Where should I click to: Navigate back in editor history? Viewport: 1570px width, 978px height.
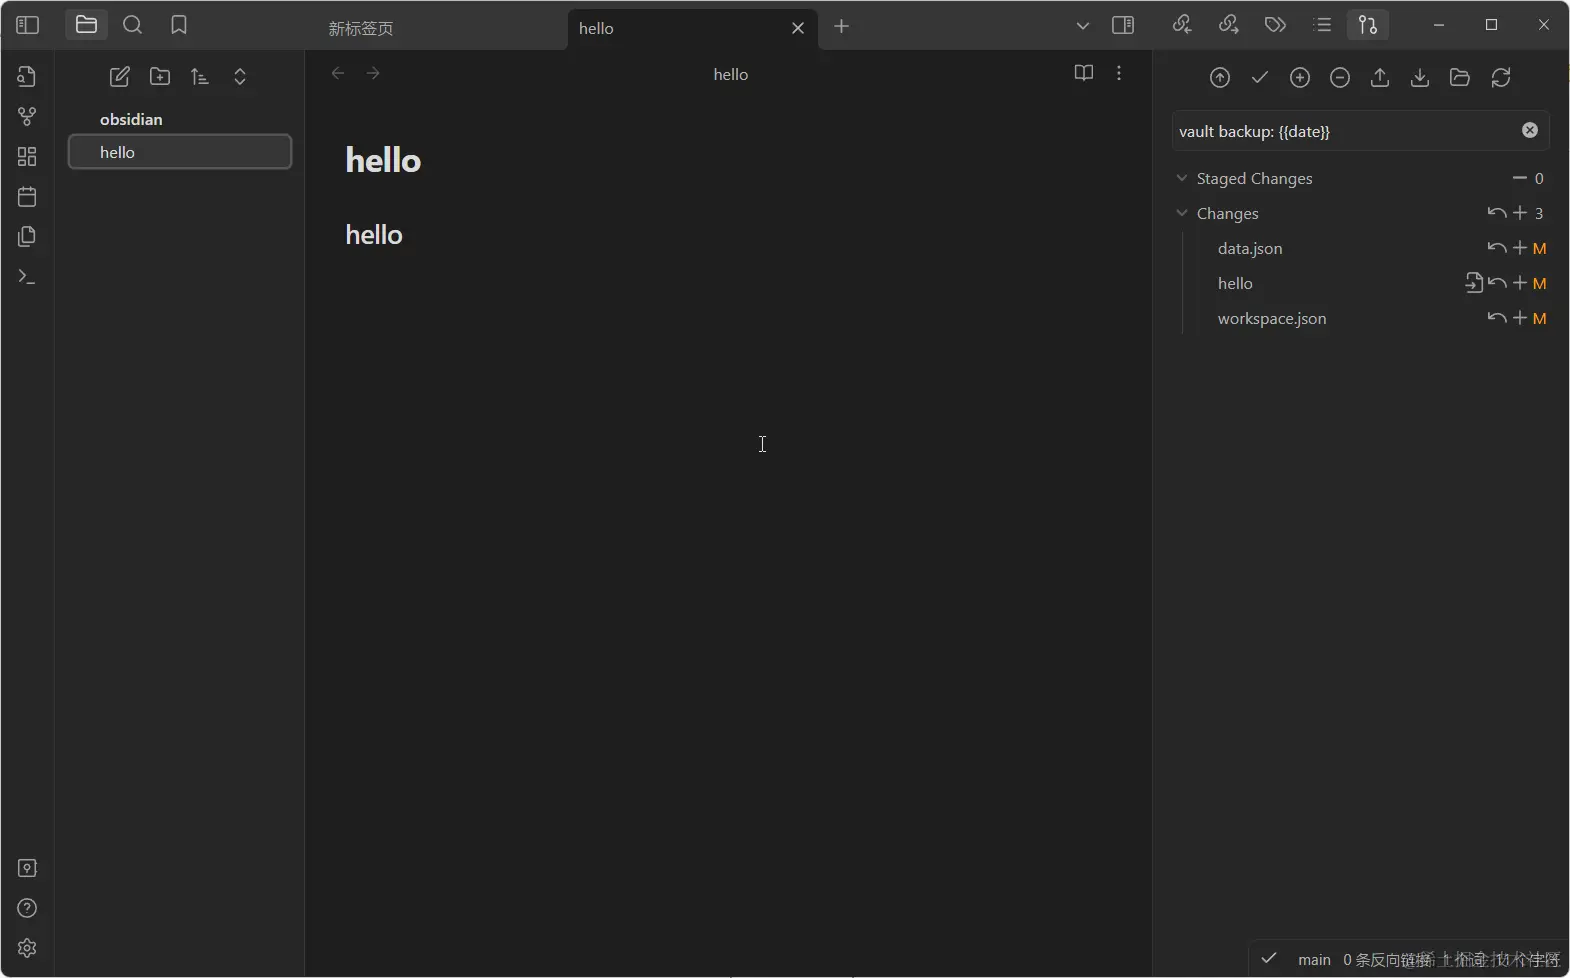(x=338, y=73)
